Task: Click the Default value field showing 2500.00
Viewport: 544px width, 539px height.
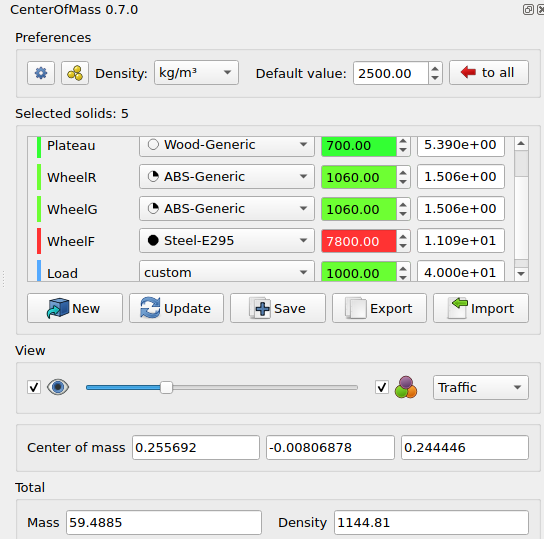Action: click(391, 73)
